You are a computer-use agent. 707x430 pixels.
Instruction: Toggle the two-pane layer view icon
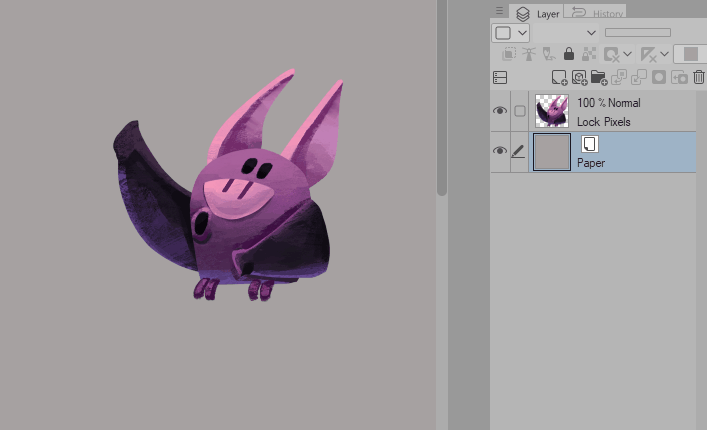coord(500,78)
